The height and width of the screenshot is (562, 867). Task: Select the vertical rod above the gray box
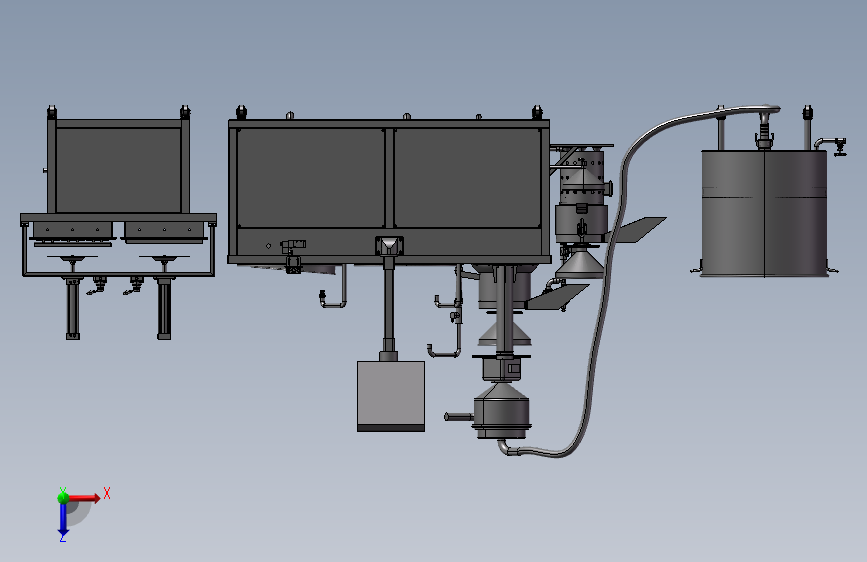click(x=389, y=303)
